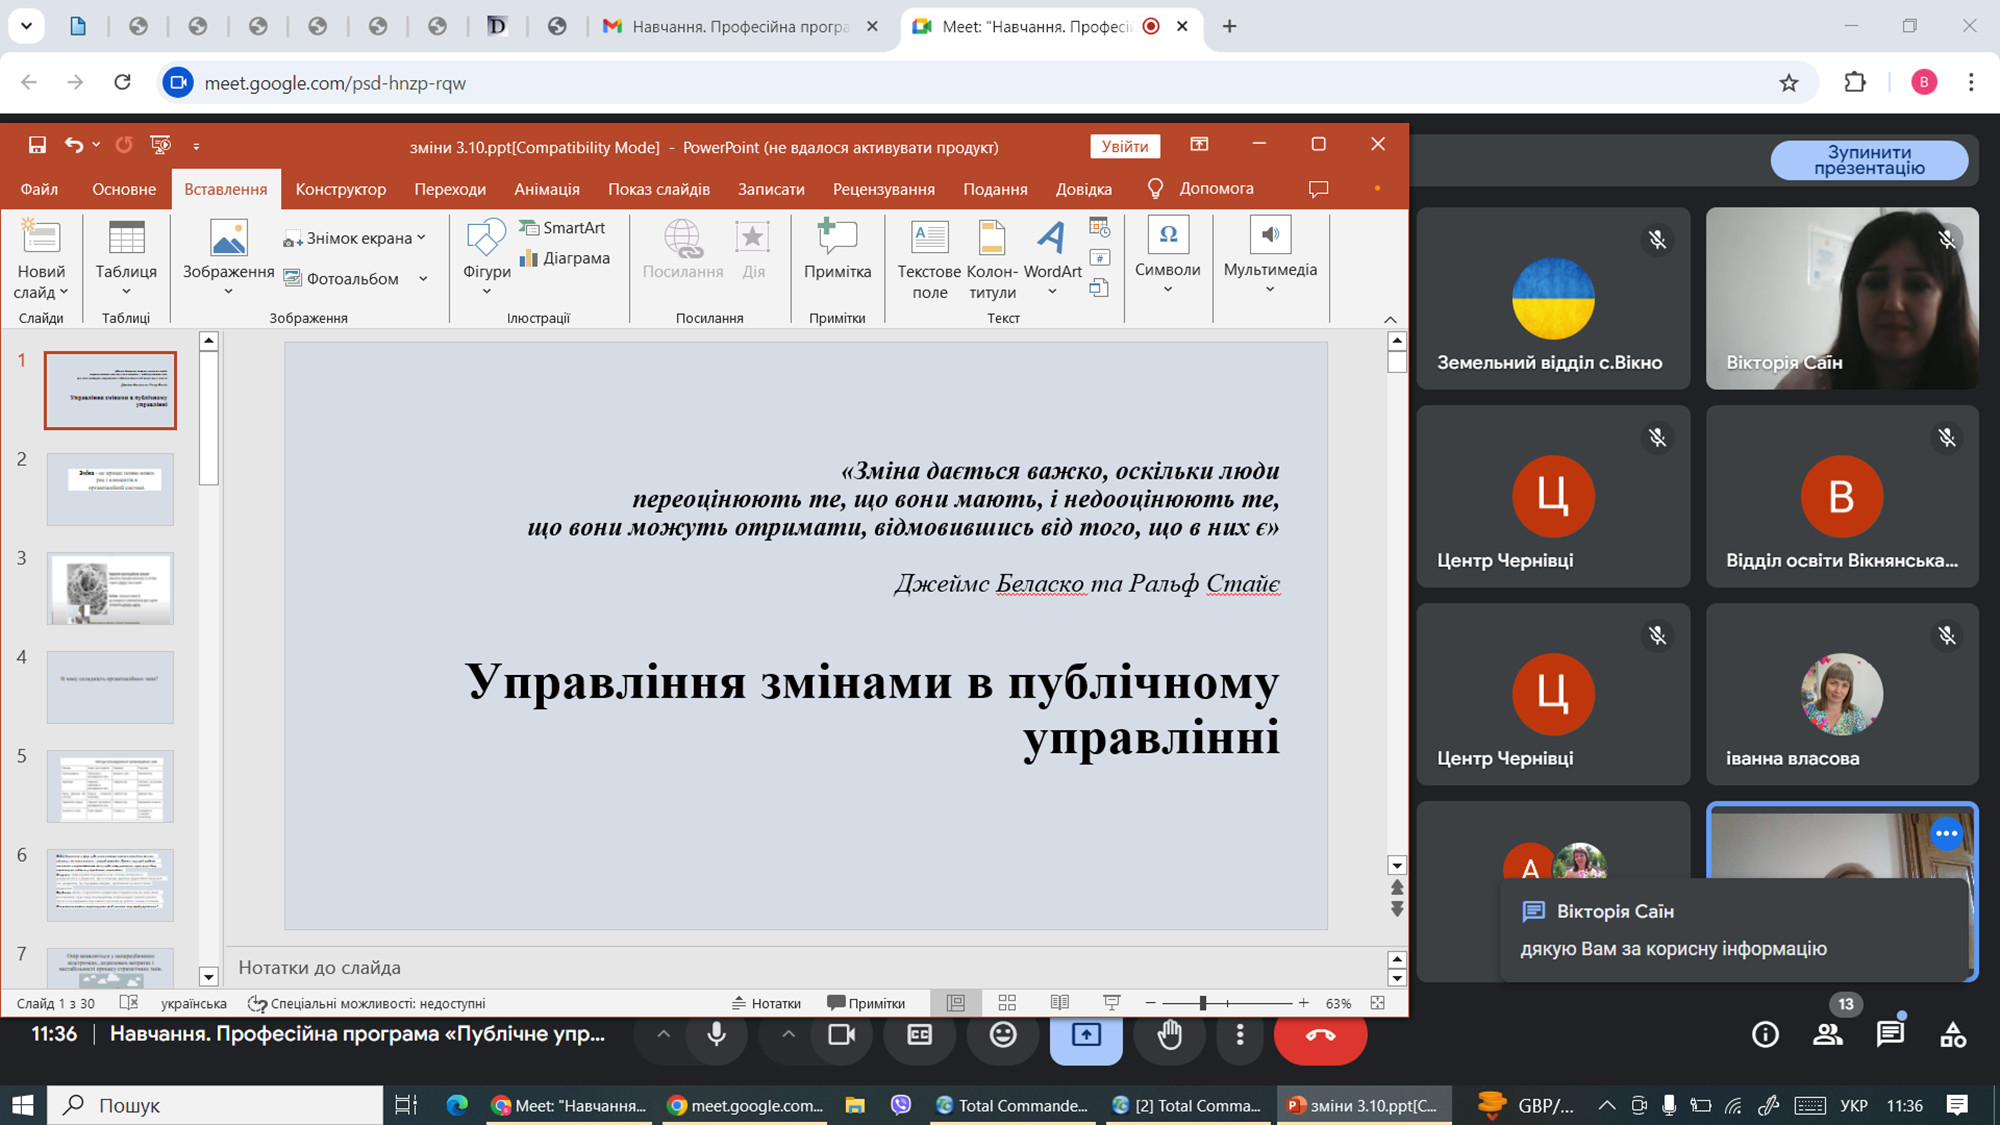Open comments pane in PowerPoint title bar
2000x1125 pixels.
[x=1318, y=189]
